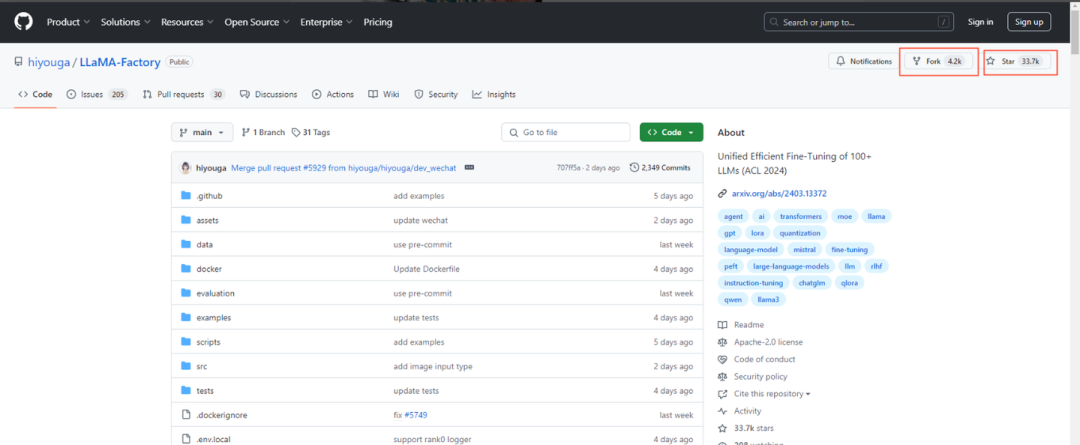Open the main branch selector dropdown
Image resolution: width=1080 pixels, height=445 pixels.
(202, 132)
